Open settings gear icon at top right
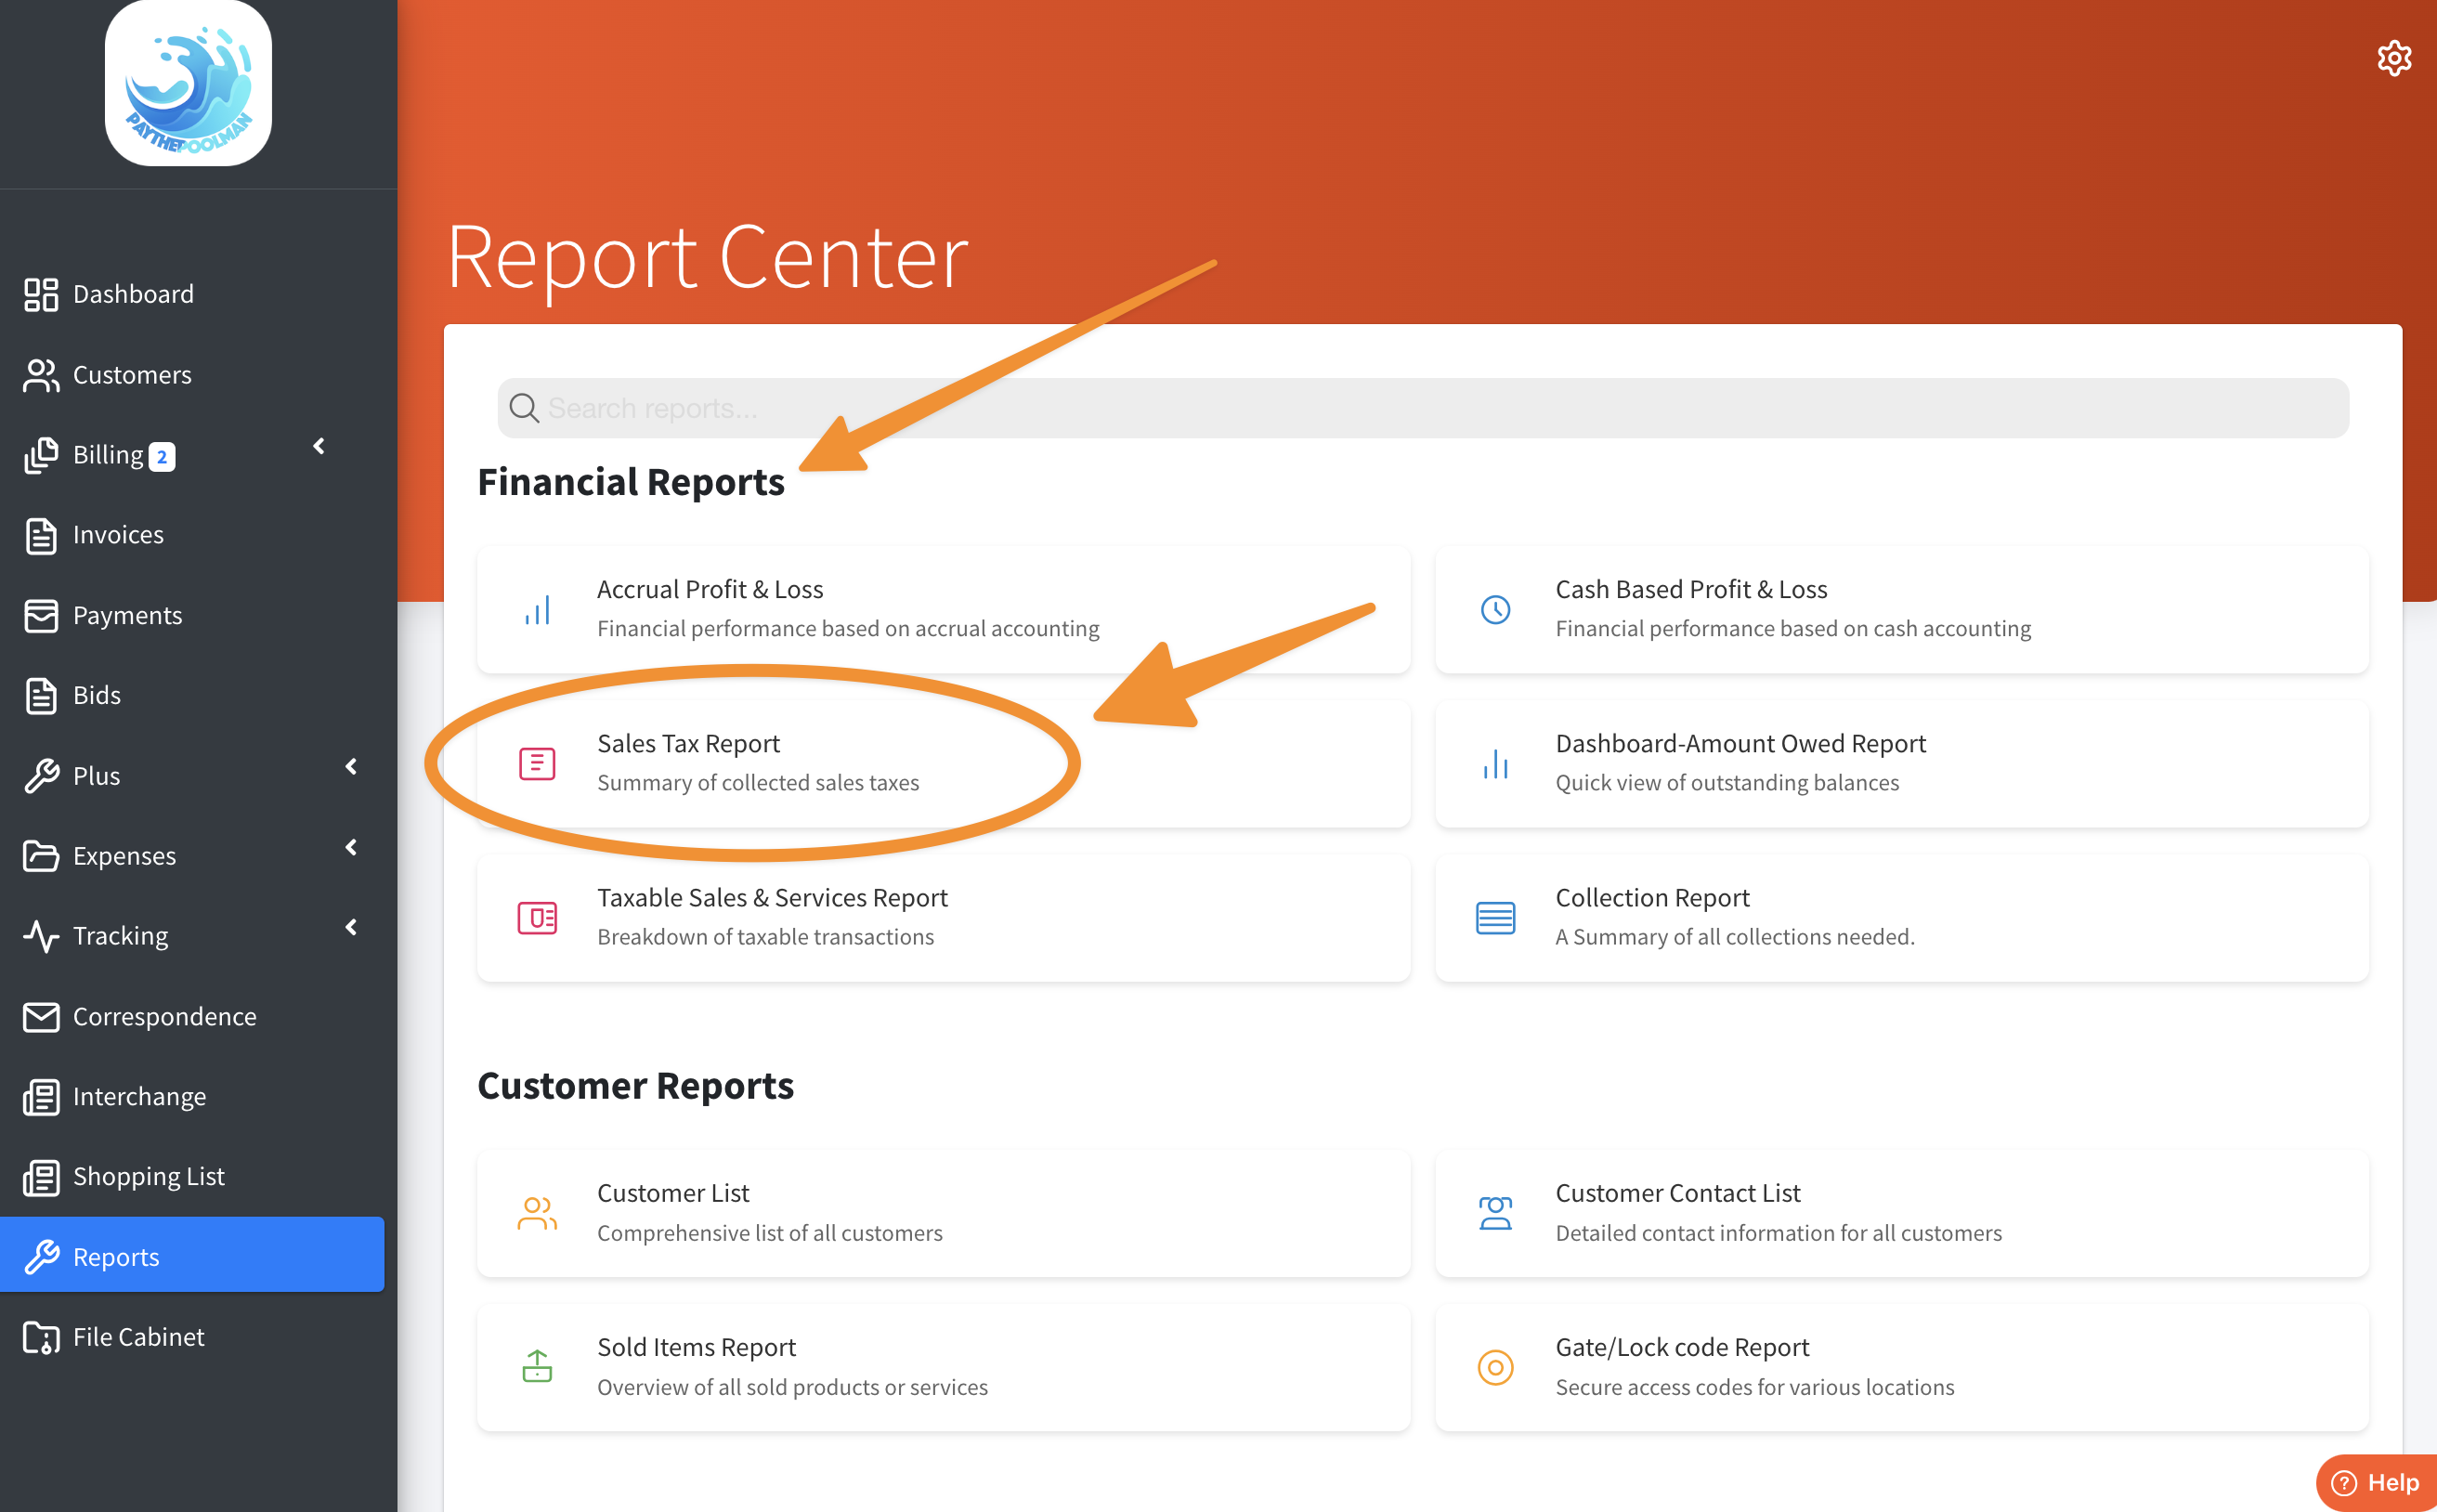The height and width of the screenshot is (1512, 2437). [x=2394, y=58]
